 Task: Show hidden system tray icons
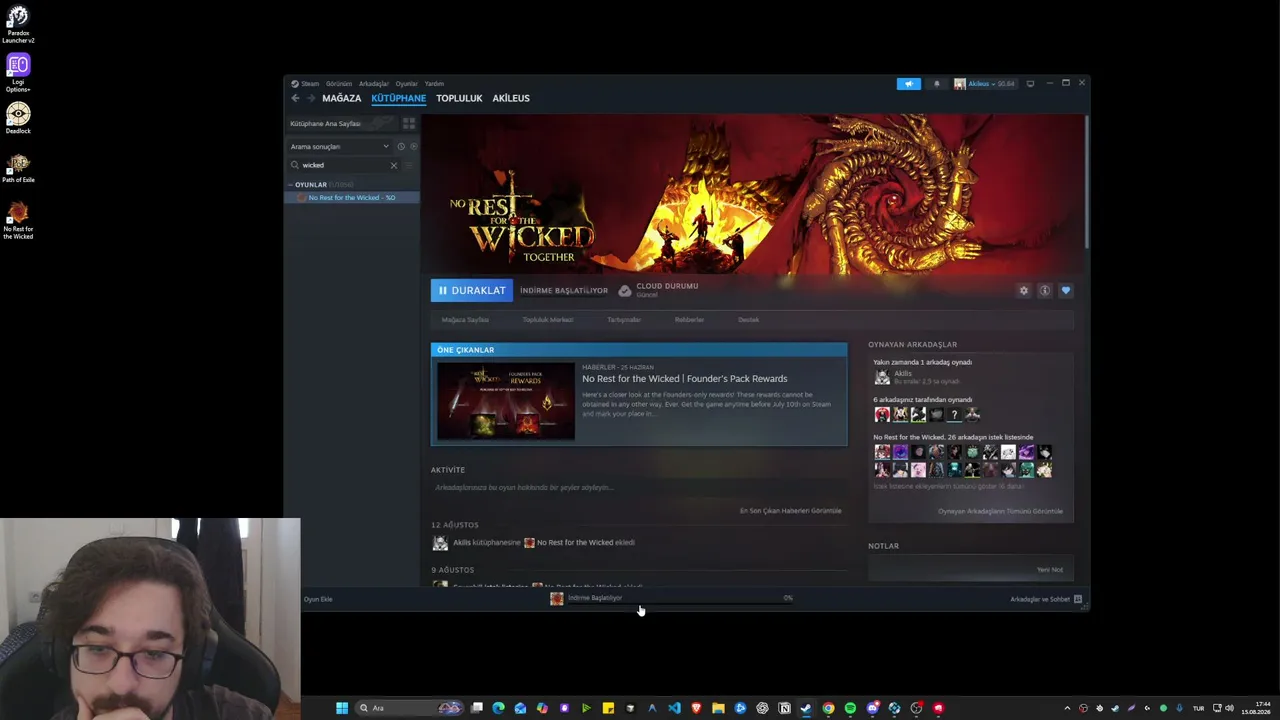(1067, 708)
